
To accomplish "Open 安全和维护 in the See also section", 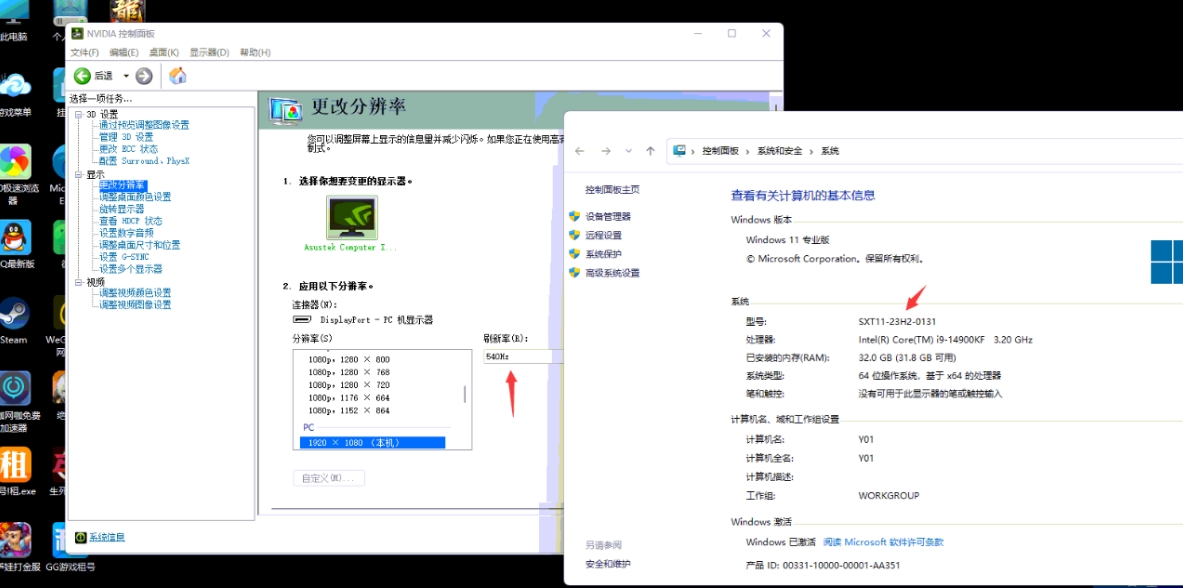I will (608, 564).
